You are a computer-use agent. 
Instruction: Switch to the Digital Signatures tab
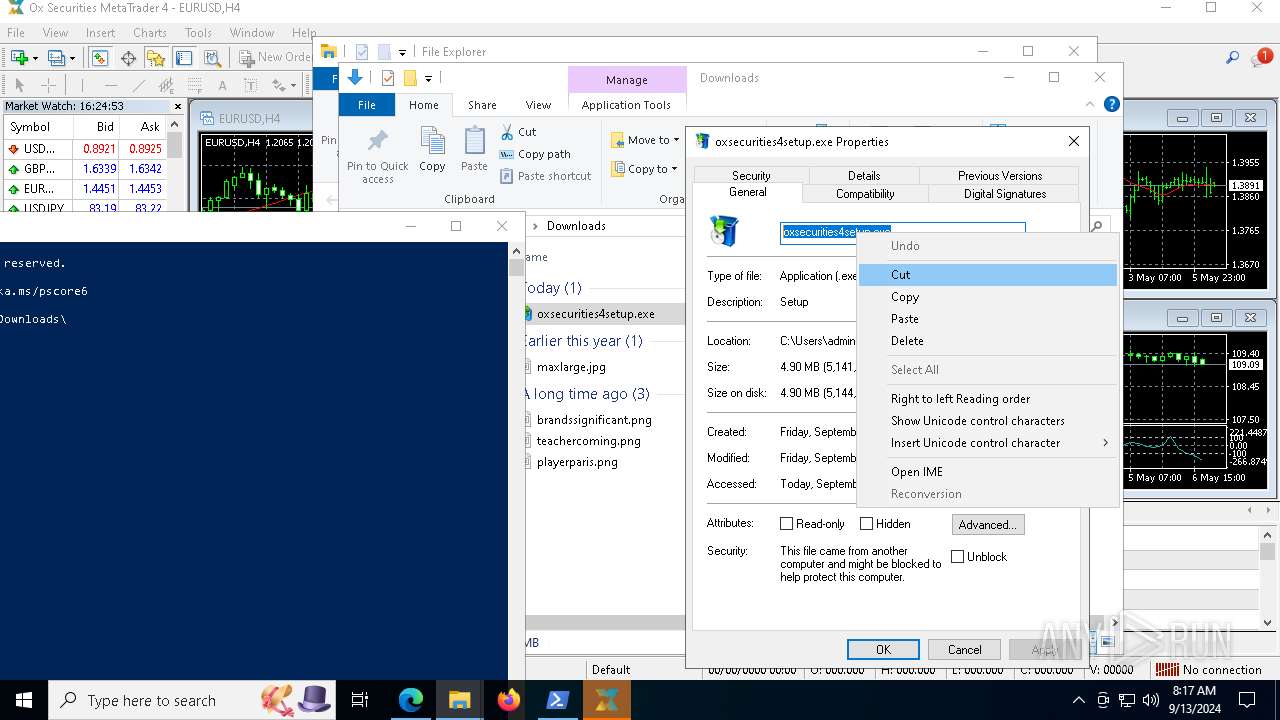coord(1005,194)
